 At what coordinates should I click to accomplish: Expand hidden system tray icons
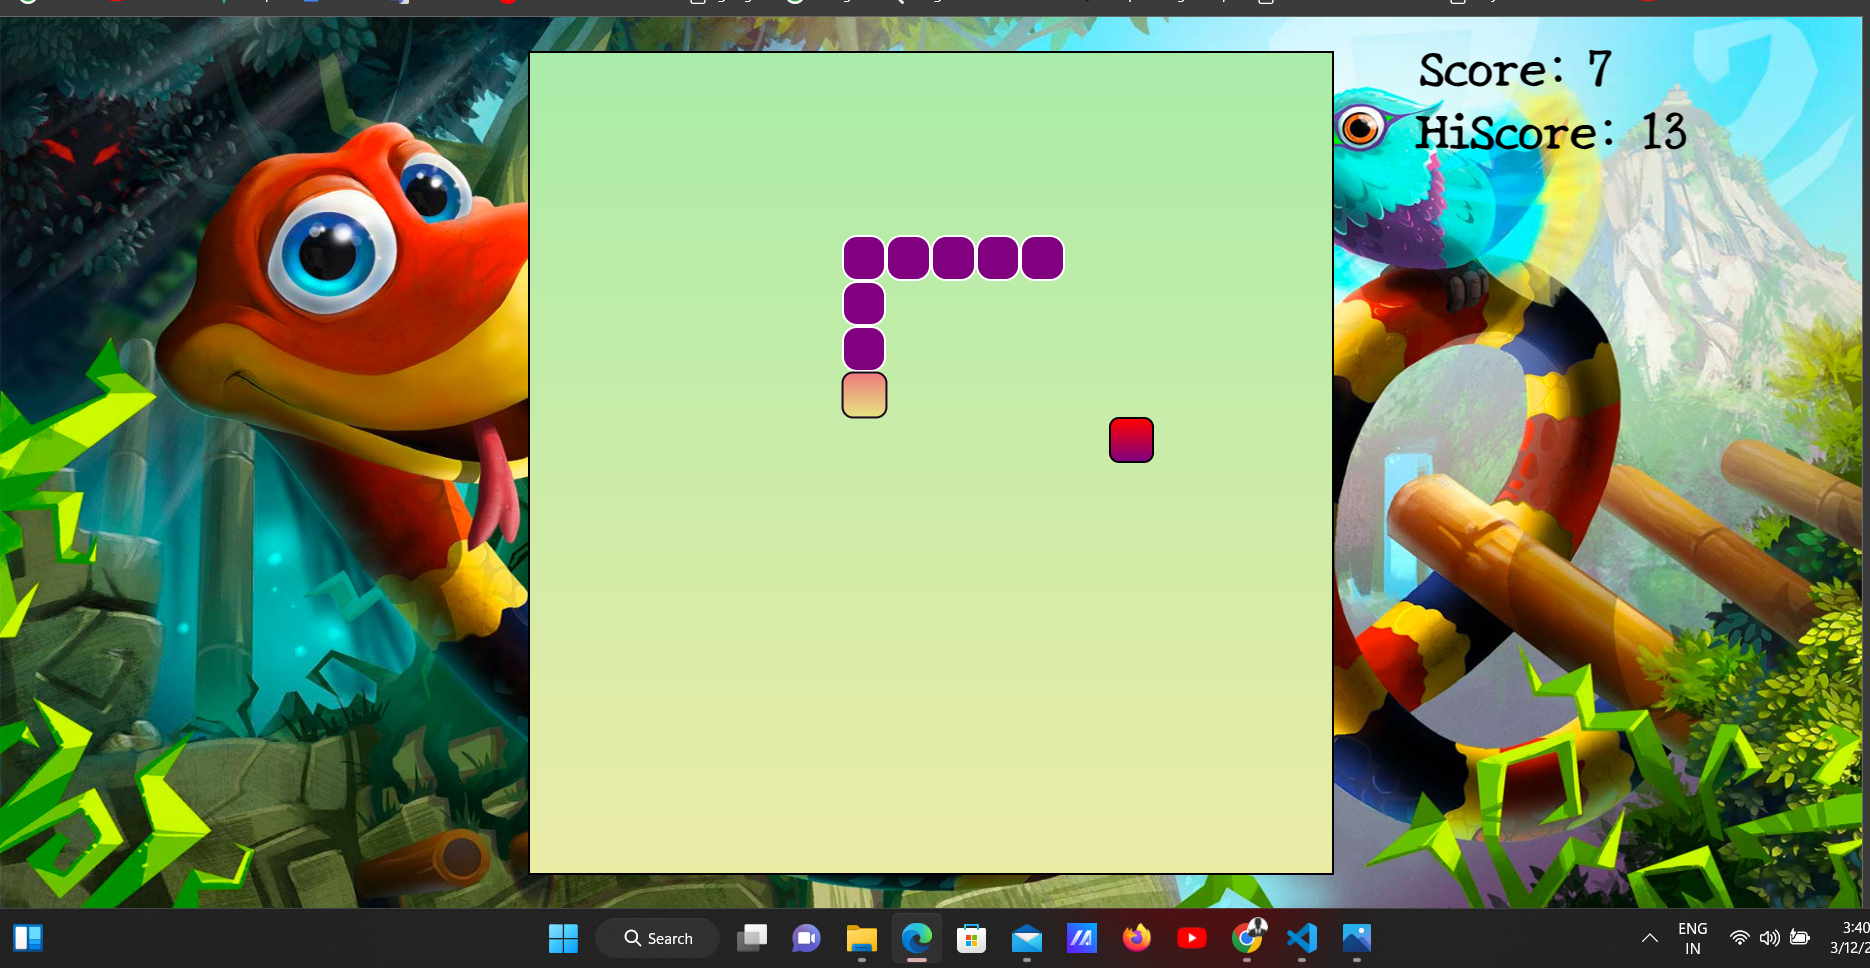pos(1649,938)
